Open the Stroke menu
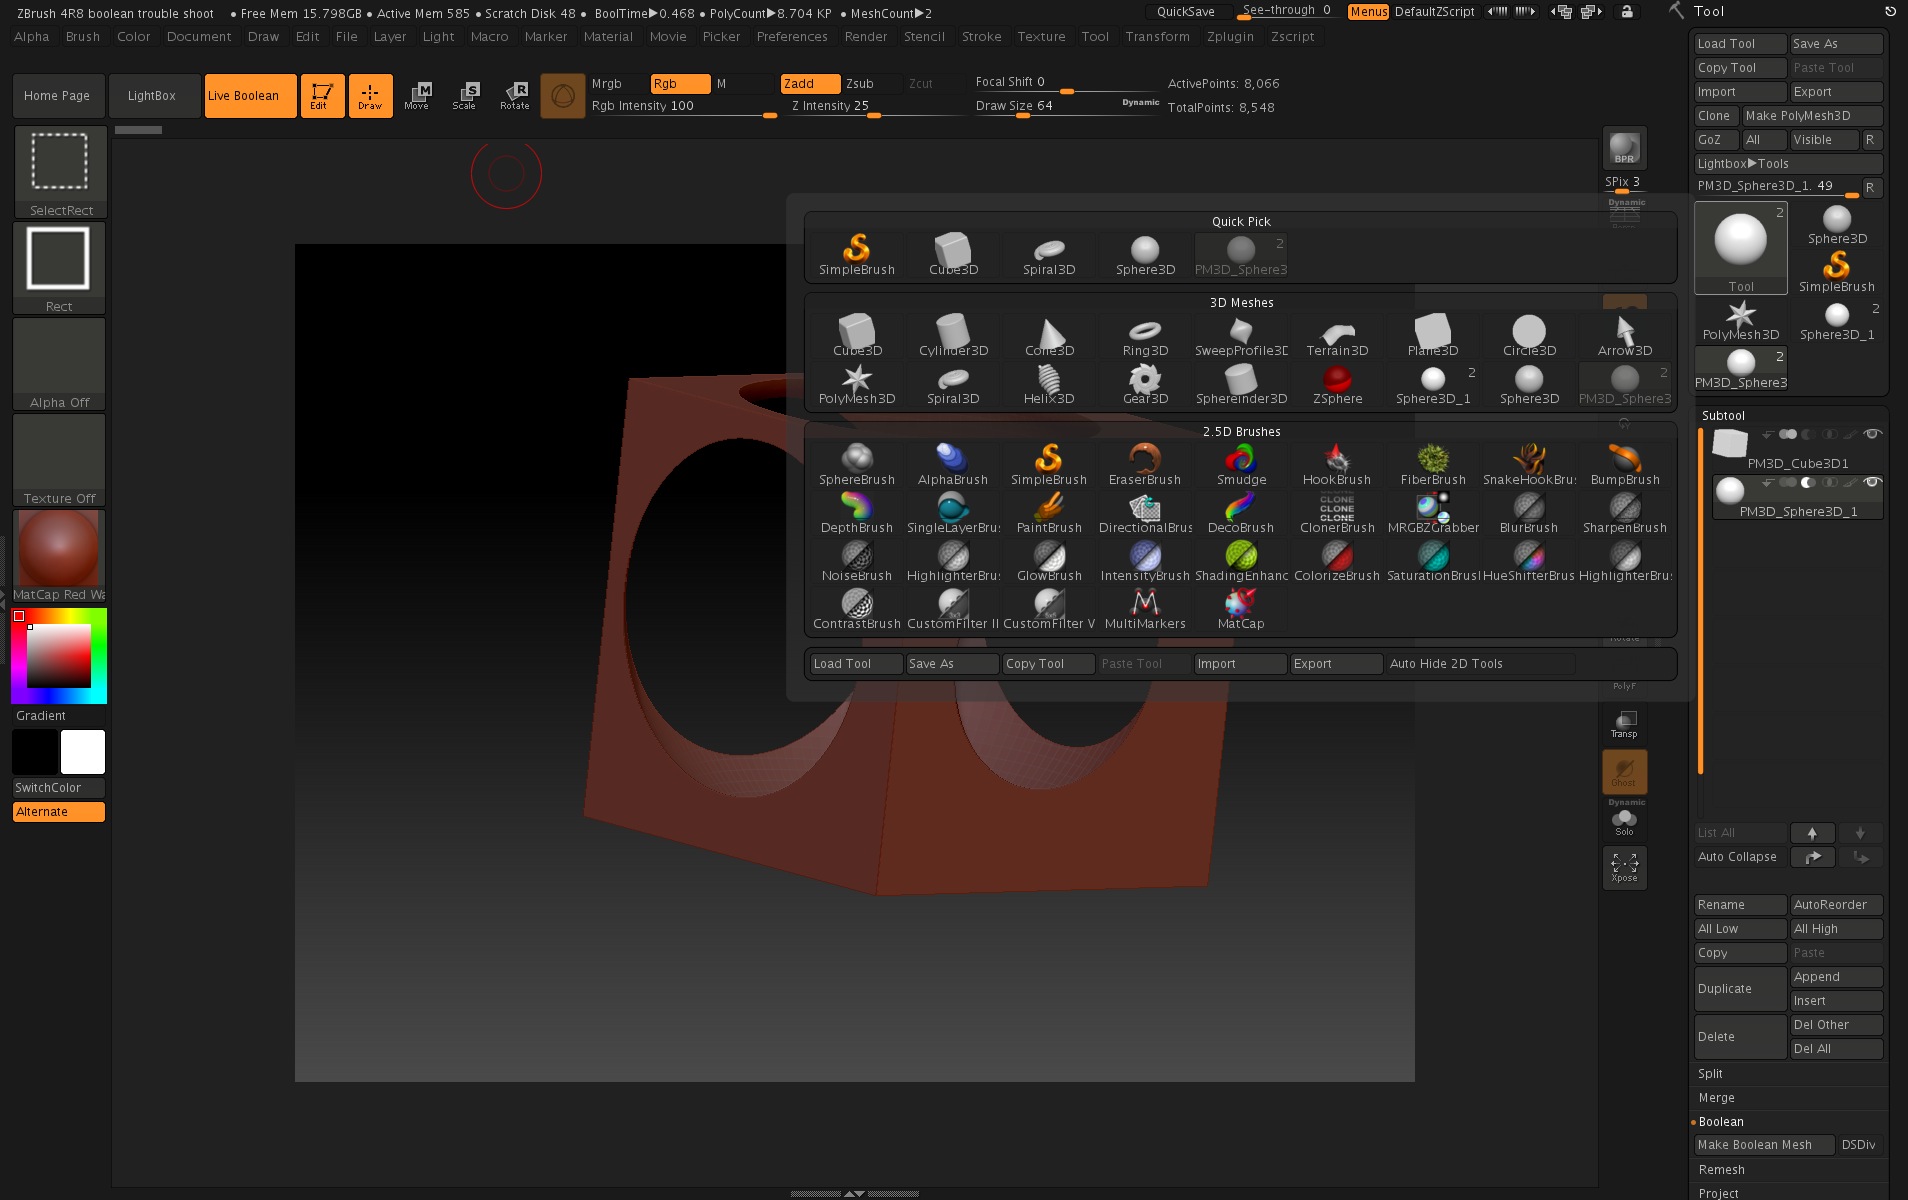This screenshot has height=1200, width=1908. pos(981,37)
